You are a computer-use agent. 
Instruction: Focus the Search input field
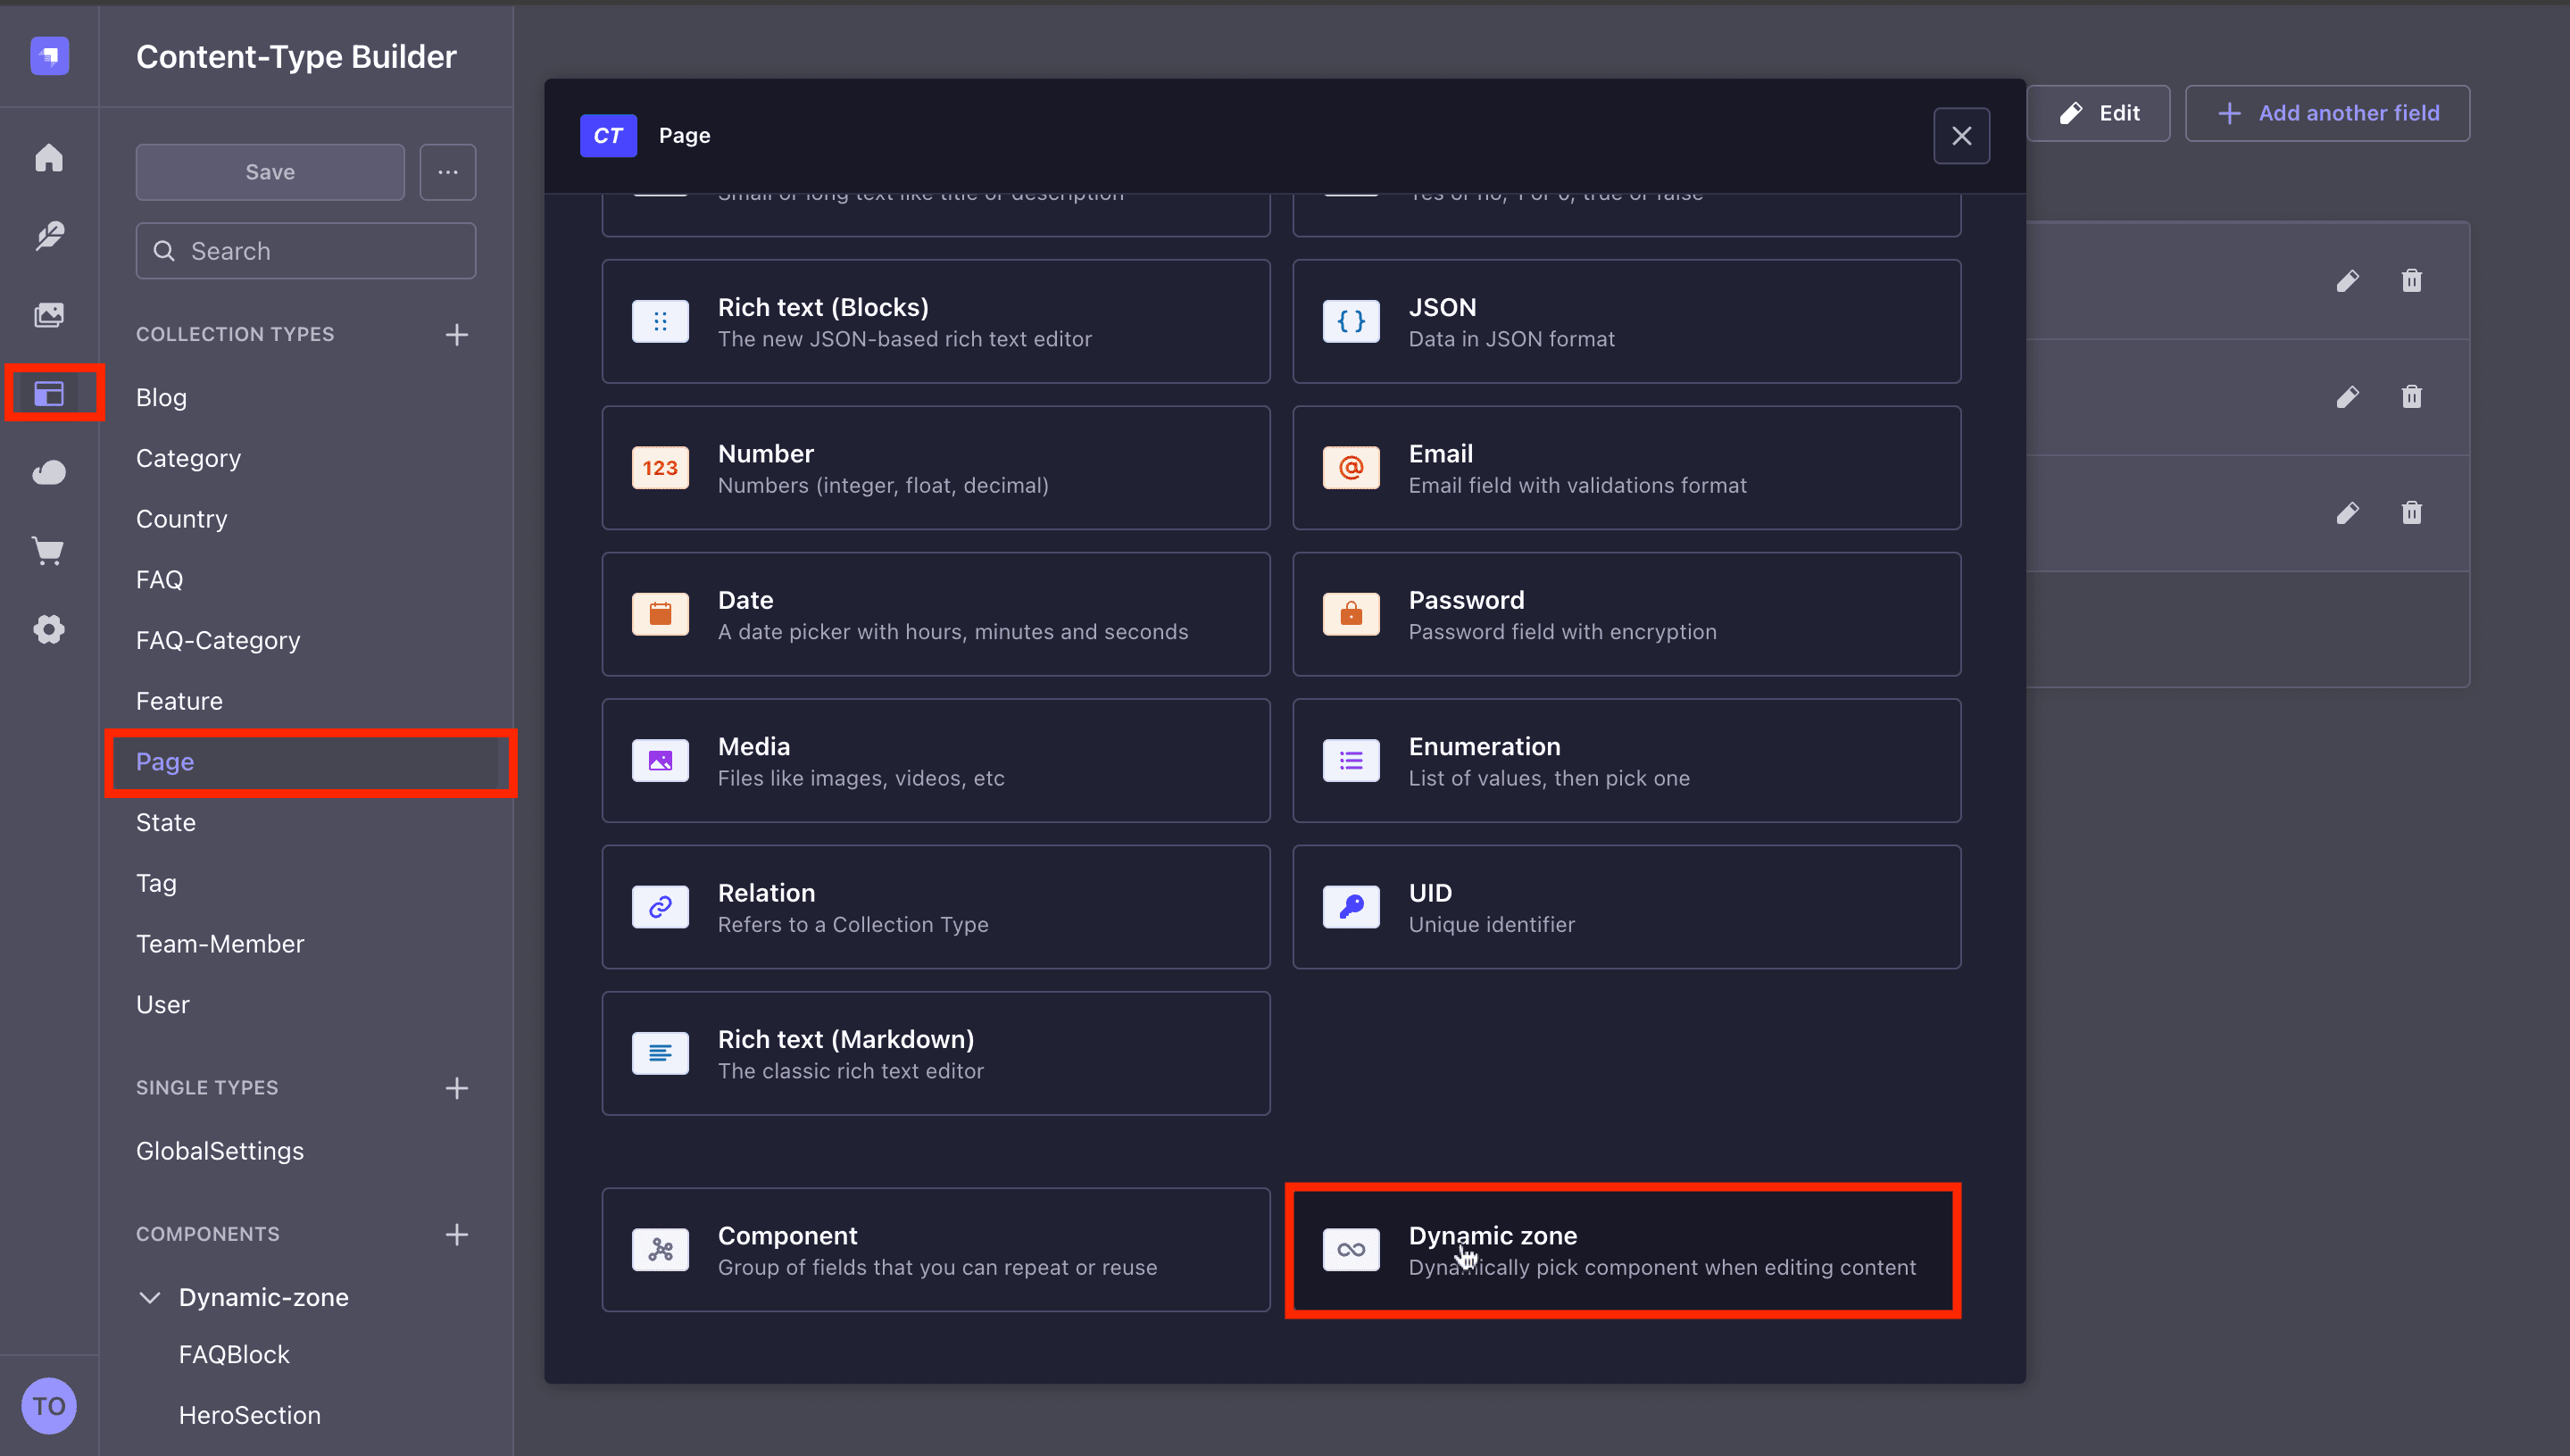(306, 251)
